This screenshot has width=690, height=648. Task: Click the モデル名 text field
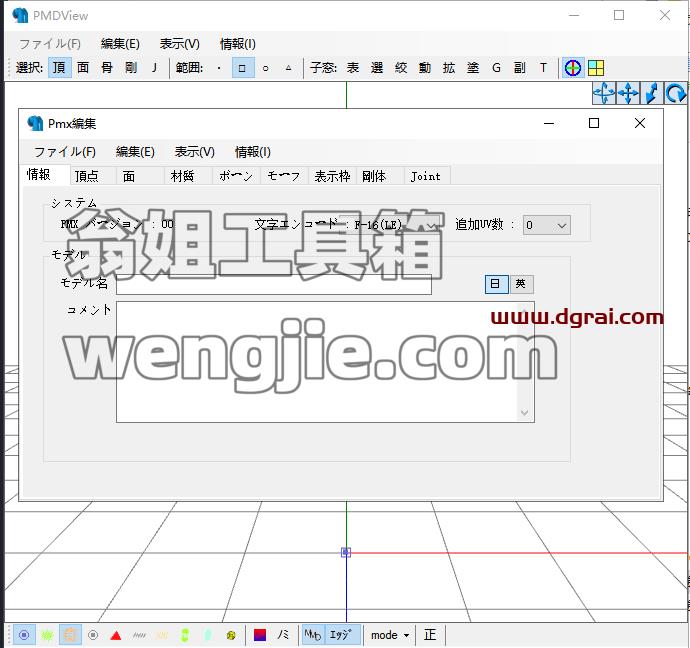(x=274, y=285)
